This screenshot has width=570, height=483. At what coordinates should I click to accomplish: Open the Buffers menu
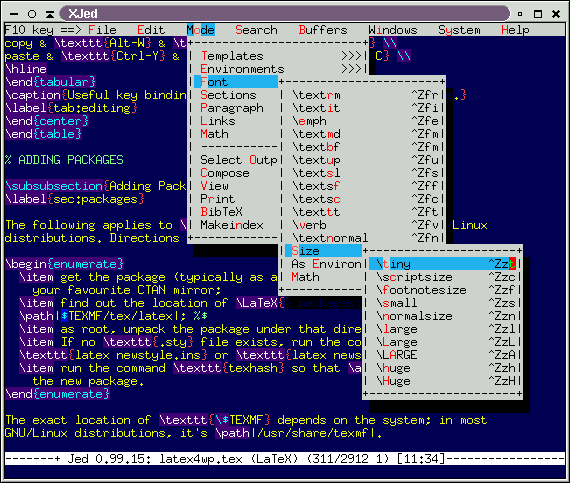point(323,30)
